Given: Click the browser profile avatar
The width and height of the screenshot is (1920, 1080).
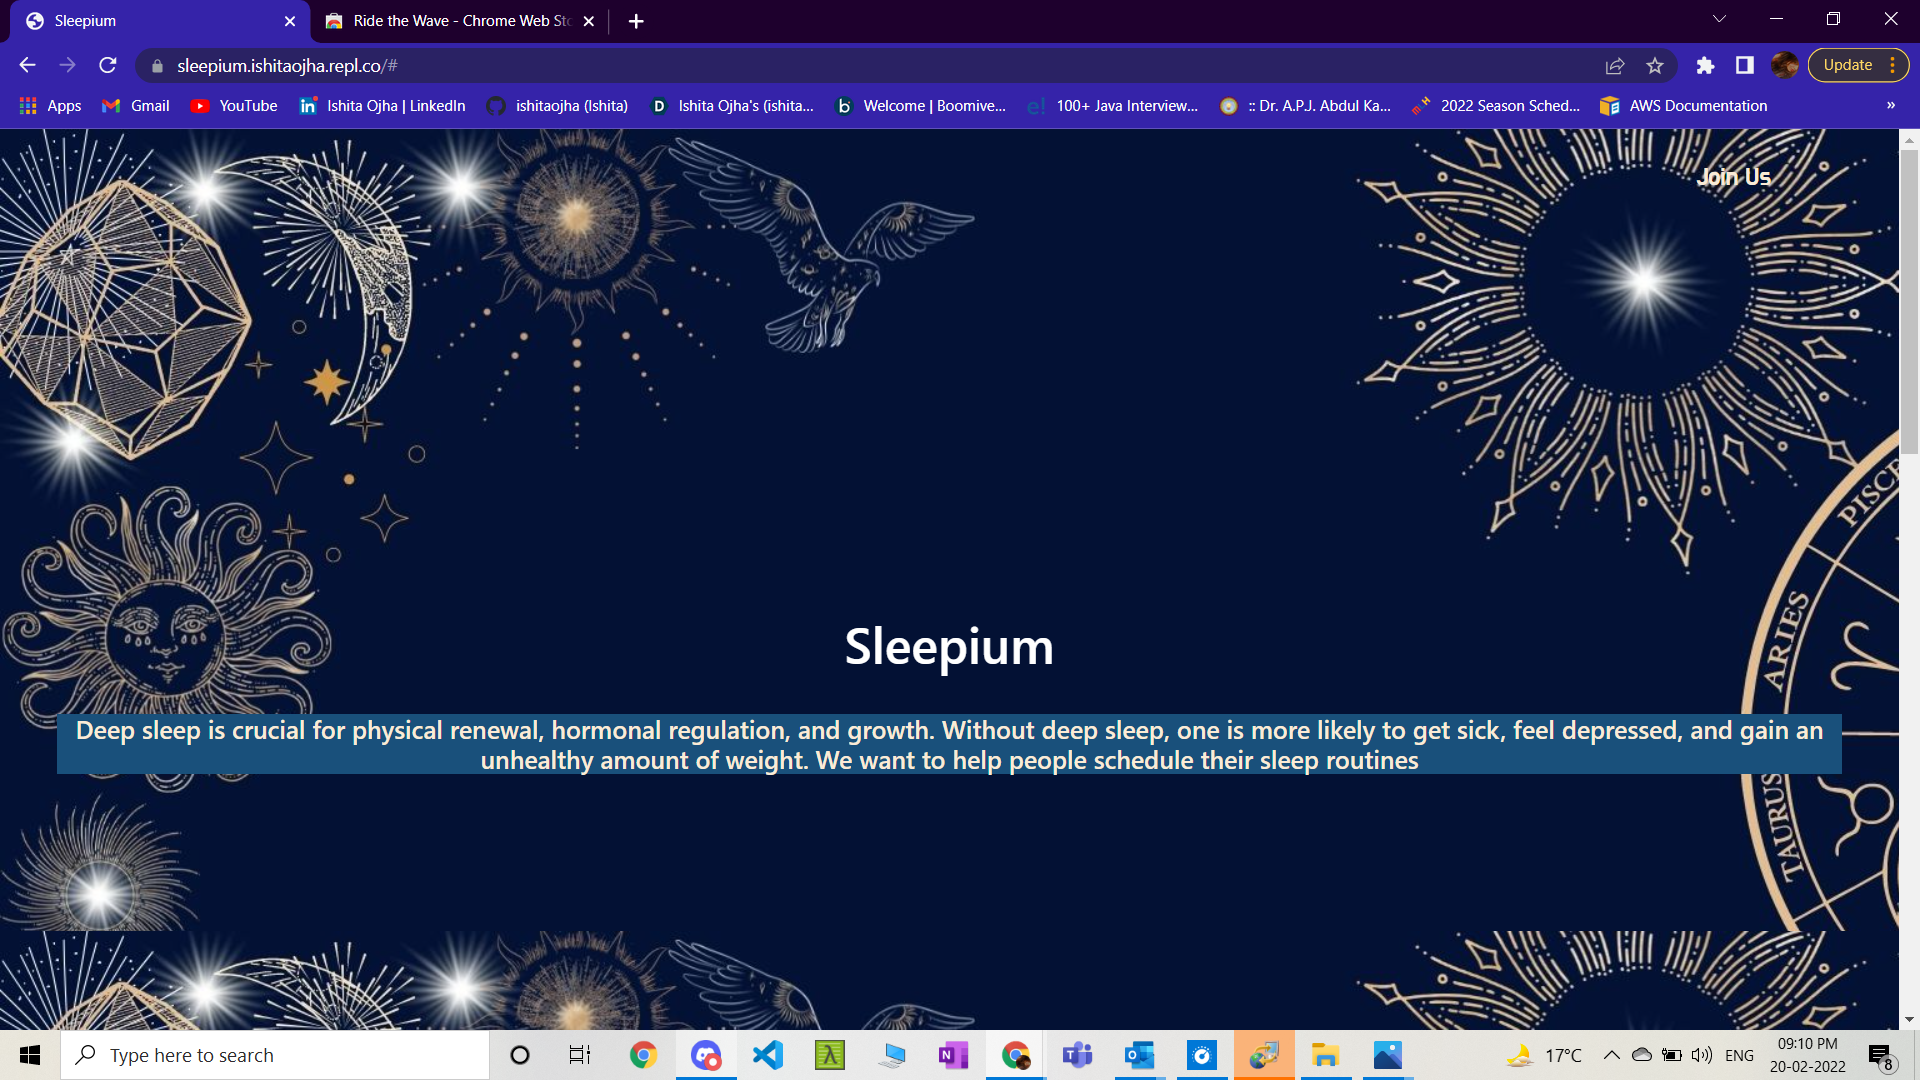Looking at the screenshot, I should [x=1785, y=64].
